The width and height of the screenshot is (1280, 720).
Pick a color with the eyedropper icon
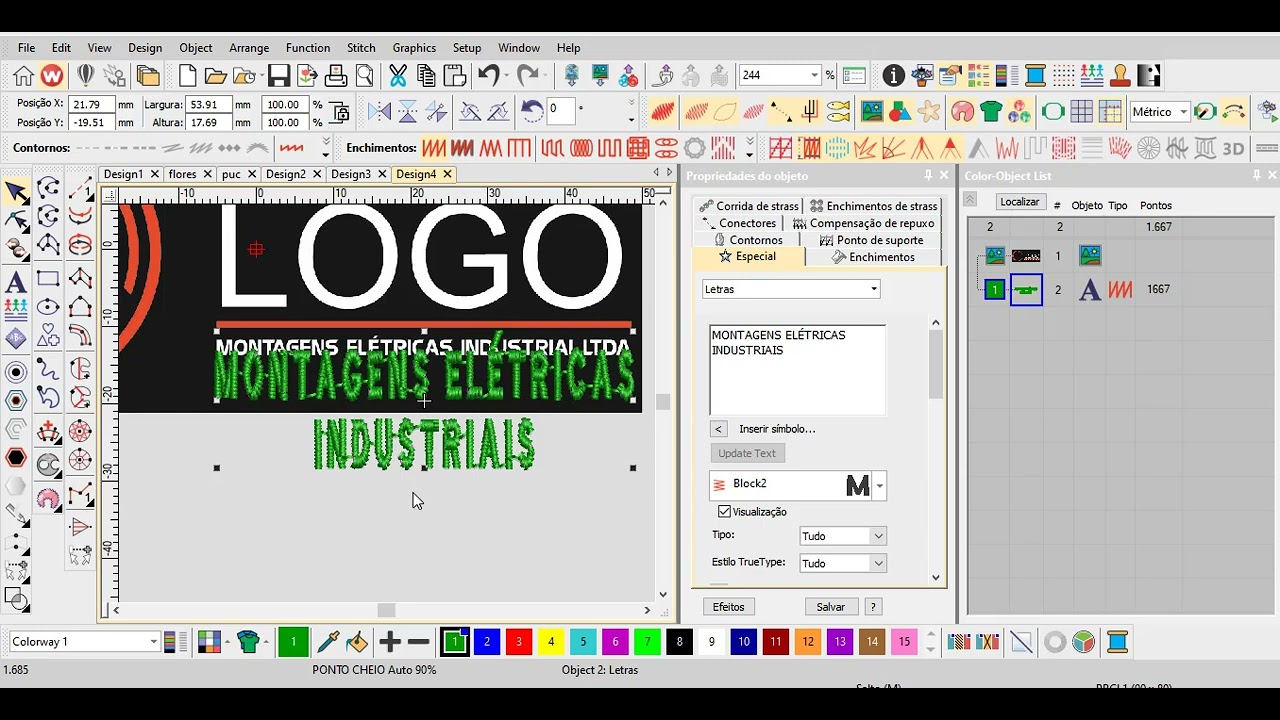328,642
